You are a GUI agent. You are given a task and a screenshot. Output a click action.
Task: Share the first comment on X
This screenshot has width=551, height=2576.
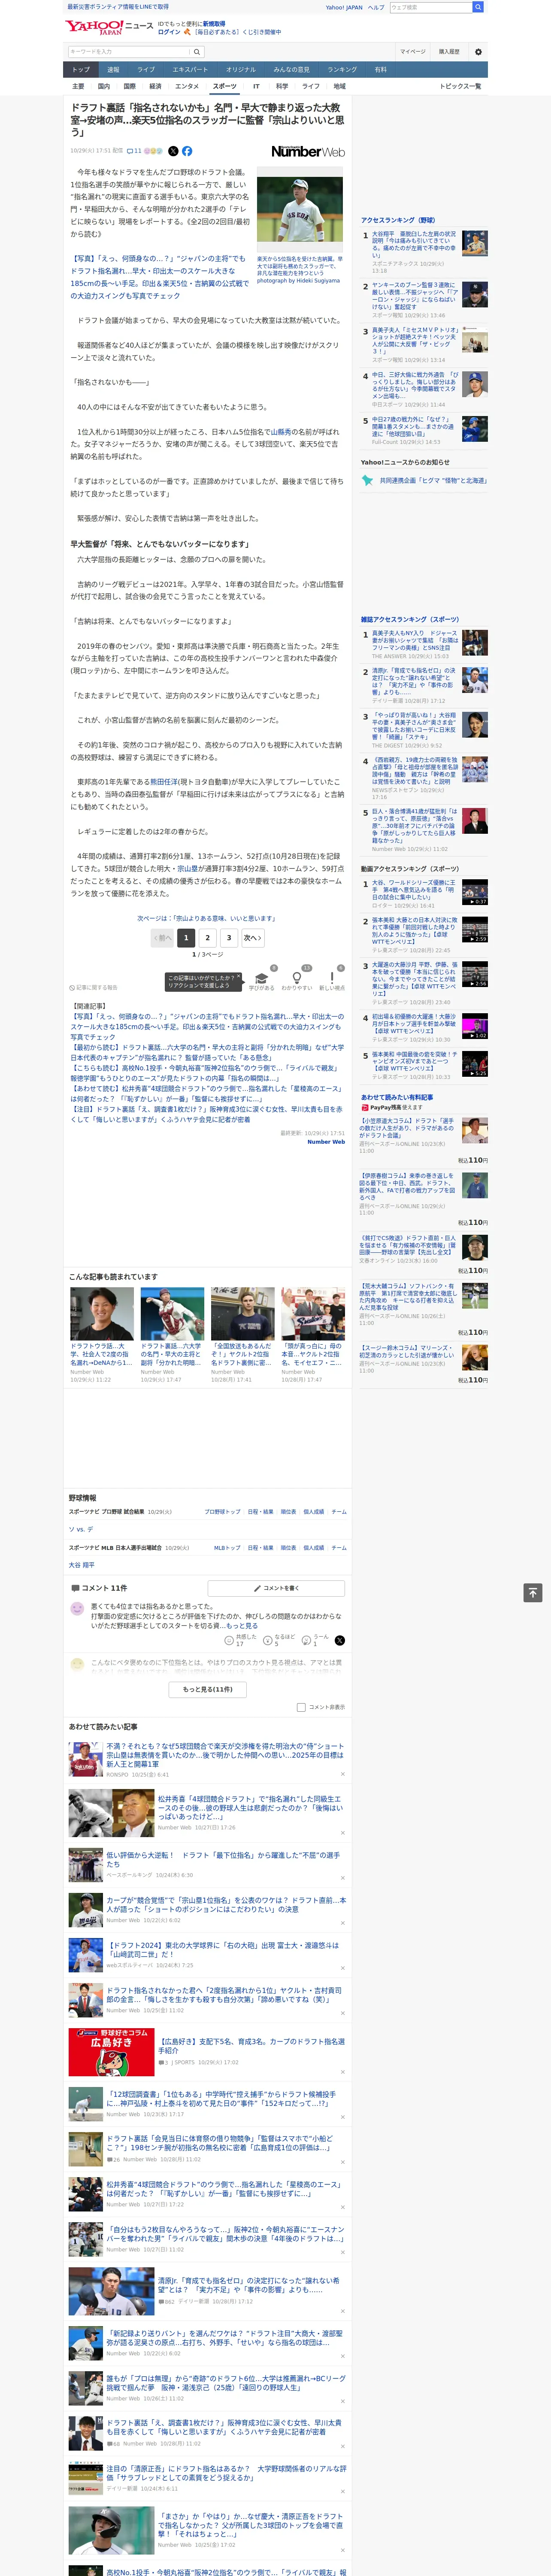339,1640
